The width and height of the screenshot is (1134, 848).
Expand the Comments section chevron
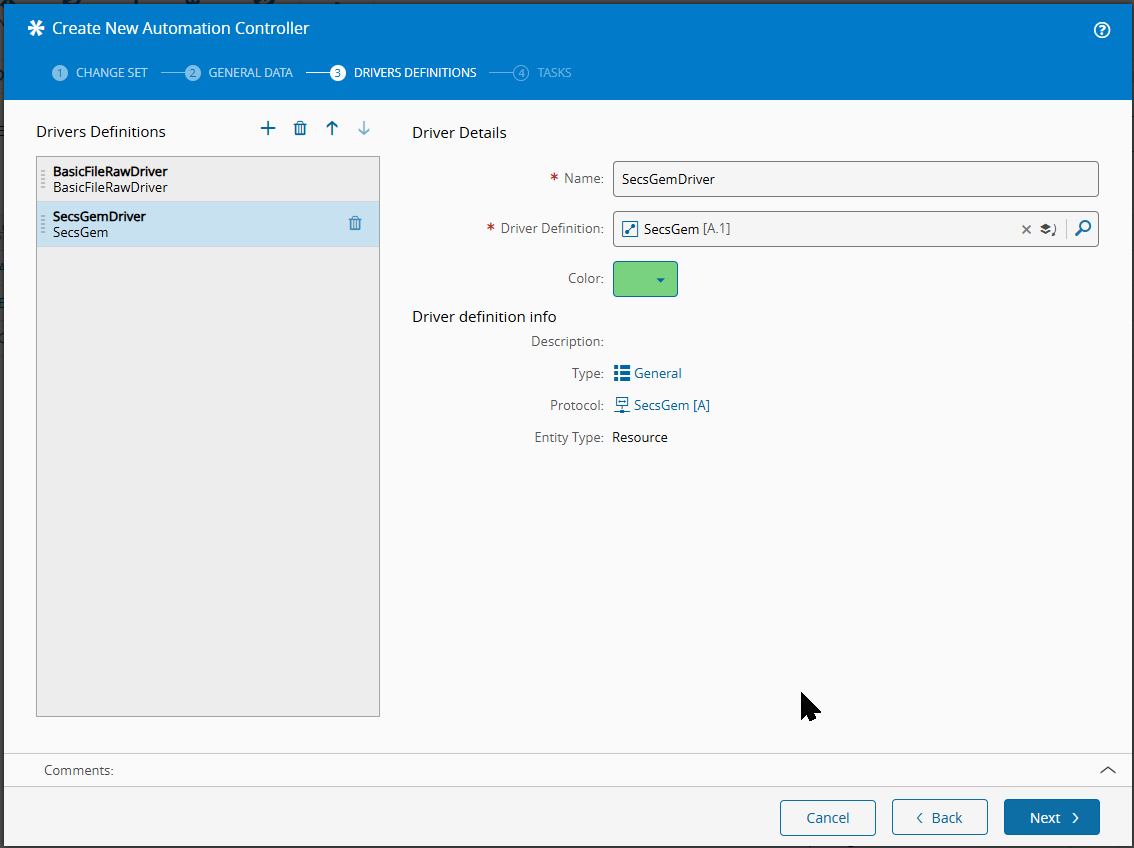pos(1107,770)
